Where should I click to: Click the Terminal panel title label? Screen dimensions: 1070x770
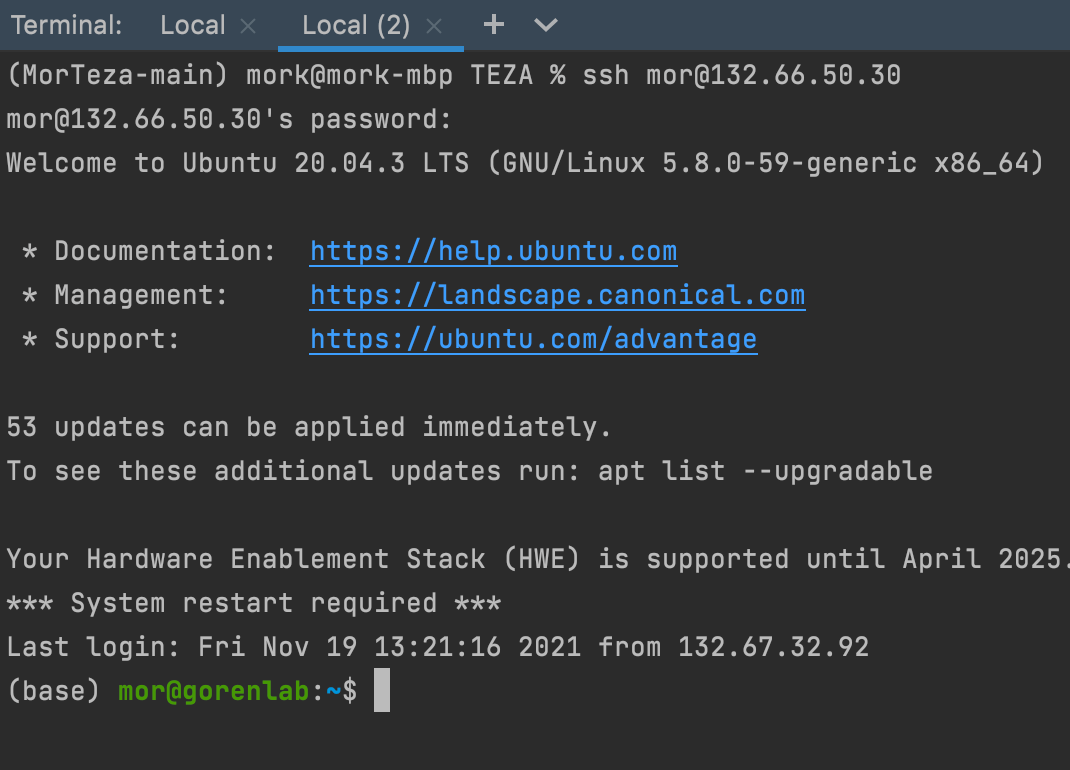66,25
